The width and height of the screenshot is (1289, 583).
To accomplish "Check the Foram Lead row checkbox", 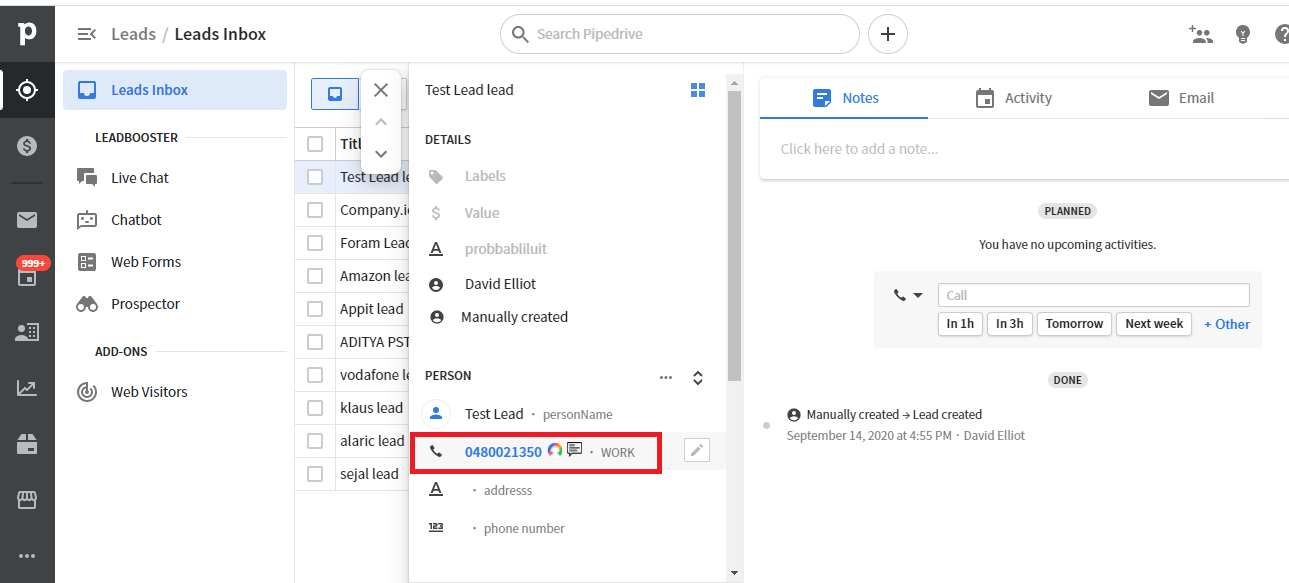I will (315, 243).
